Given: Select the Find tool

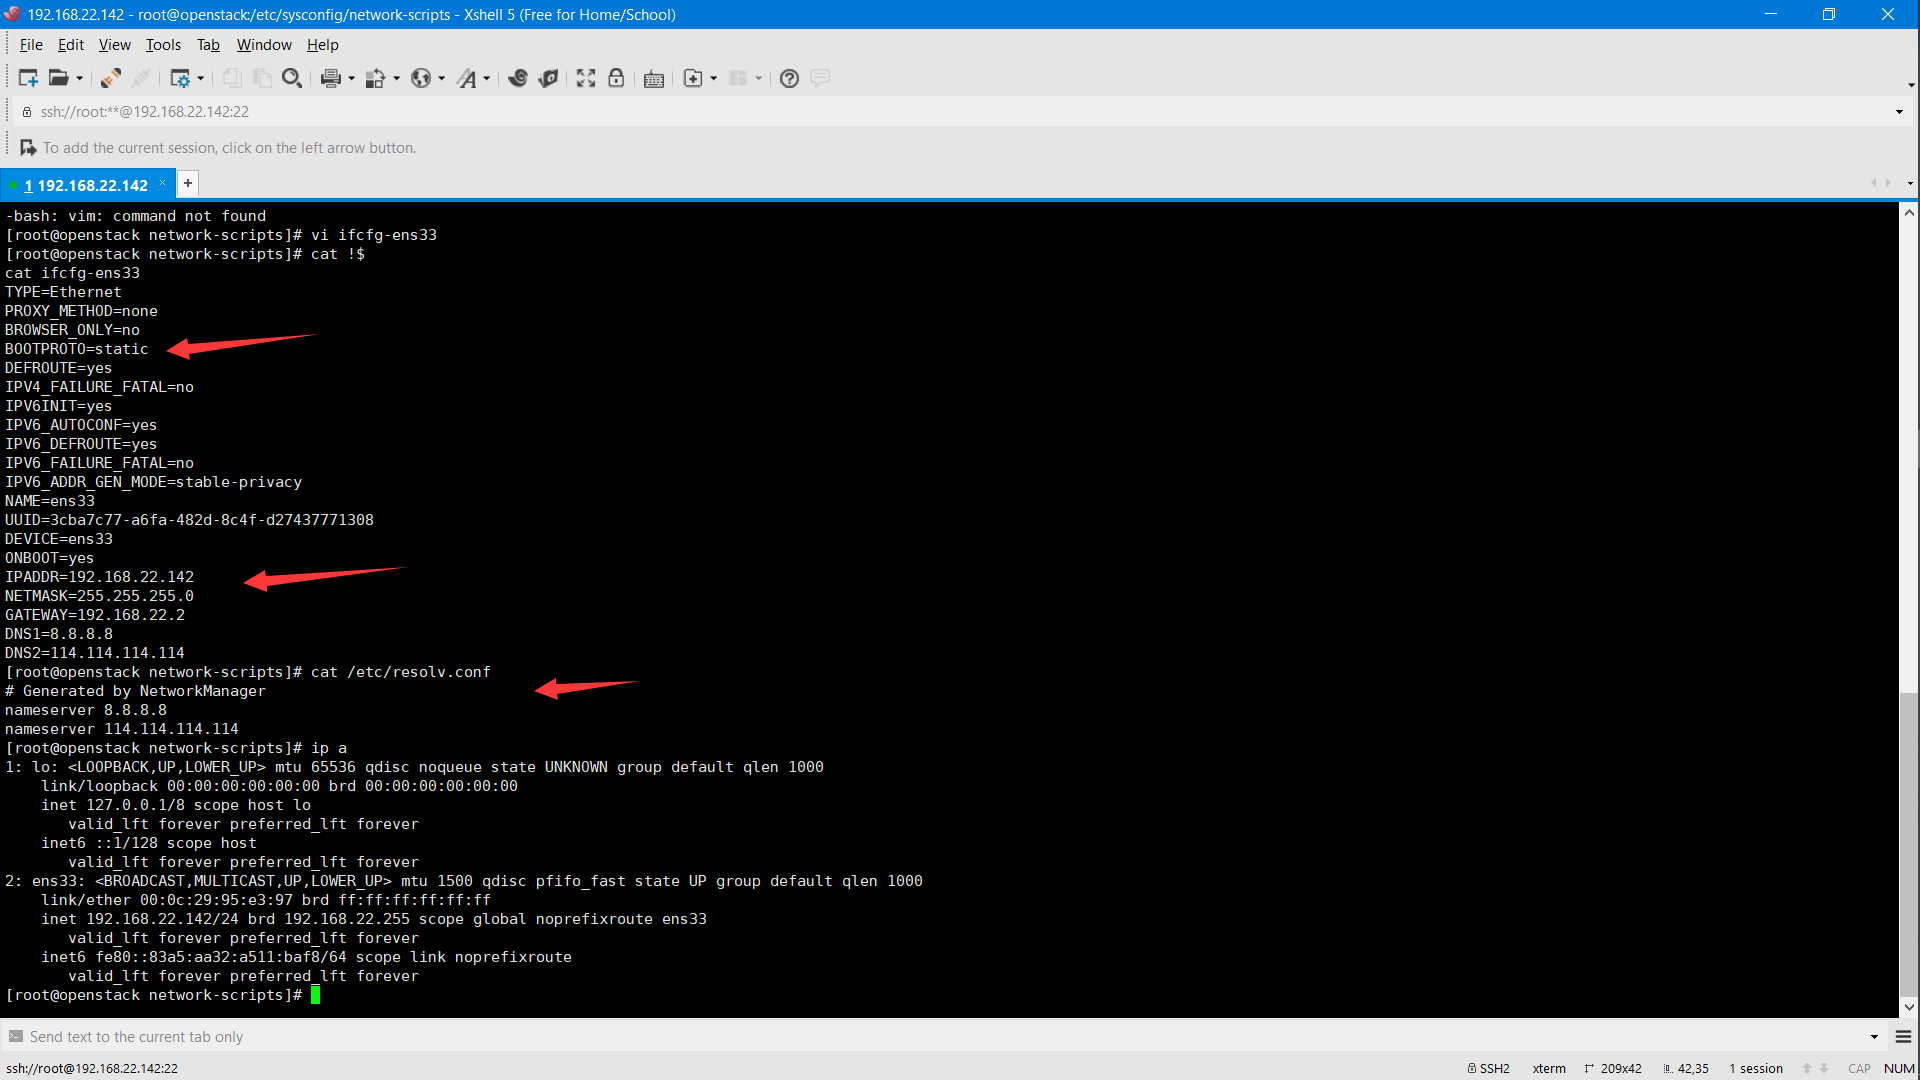Looking at the screenshot, I should click(x=293, y=78).
